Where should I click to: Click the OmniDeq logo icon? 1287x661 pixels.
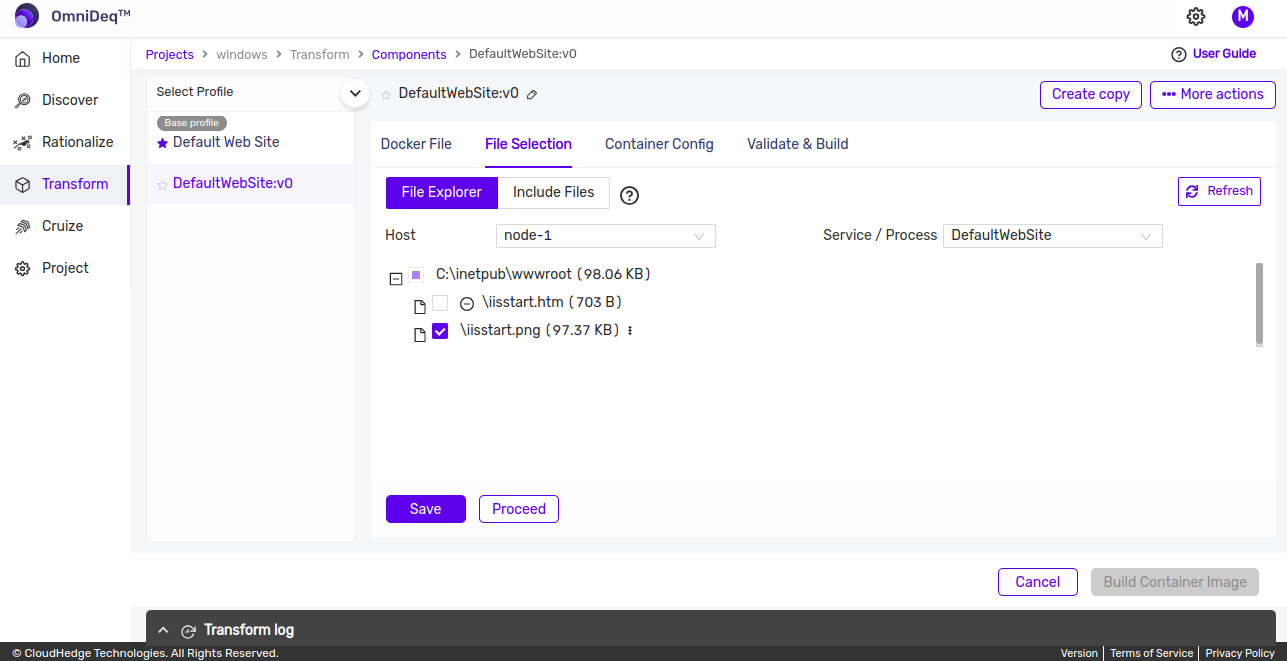click(x=27, y=16)
